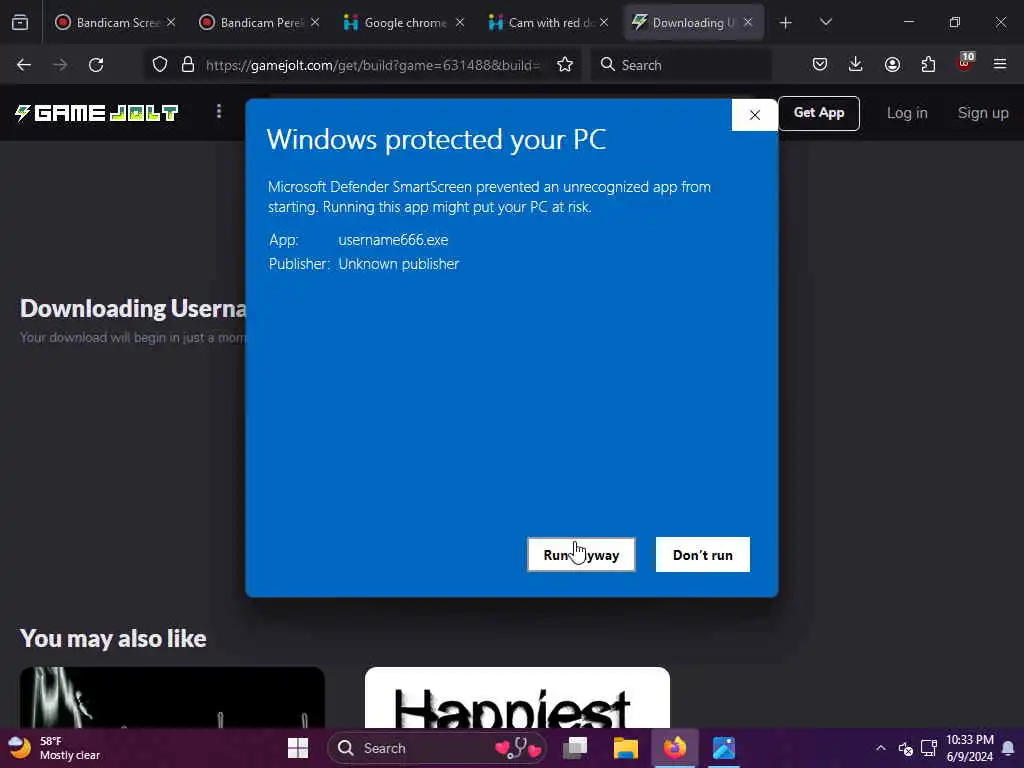This screenshot has width=1024, height=768.
Task: Click the Don't run button
Action: (703, 554)
